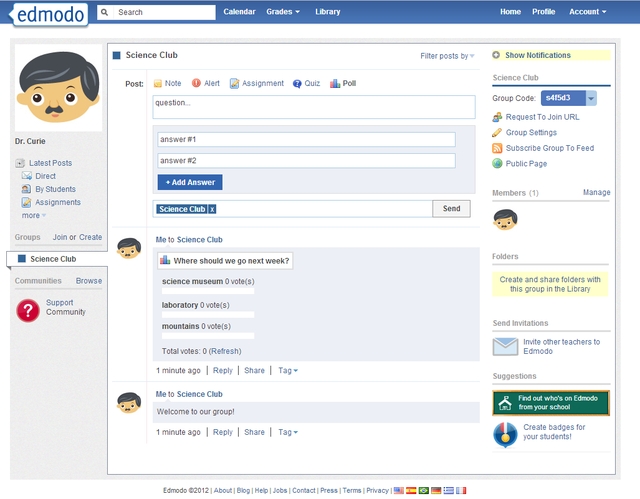The width and height of the screenshot is (640, 499).
Task: Open the Grades dropdown menu
Action: (x=283, y=12)
